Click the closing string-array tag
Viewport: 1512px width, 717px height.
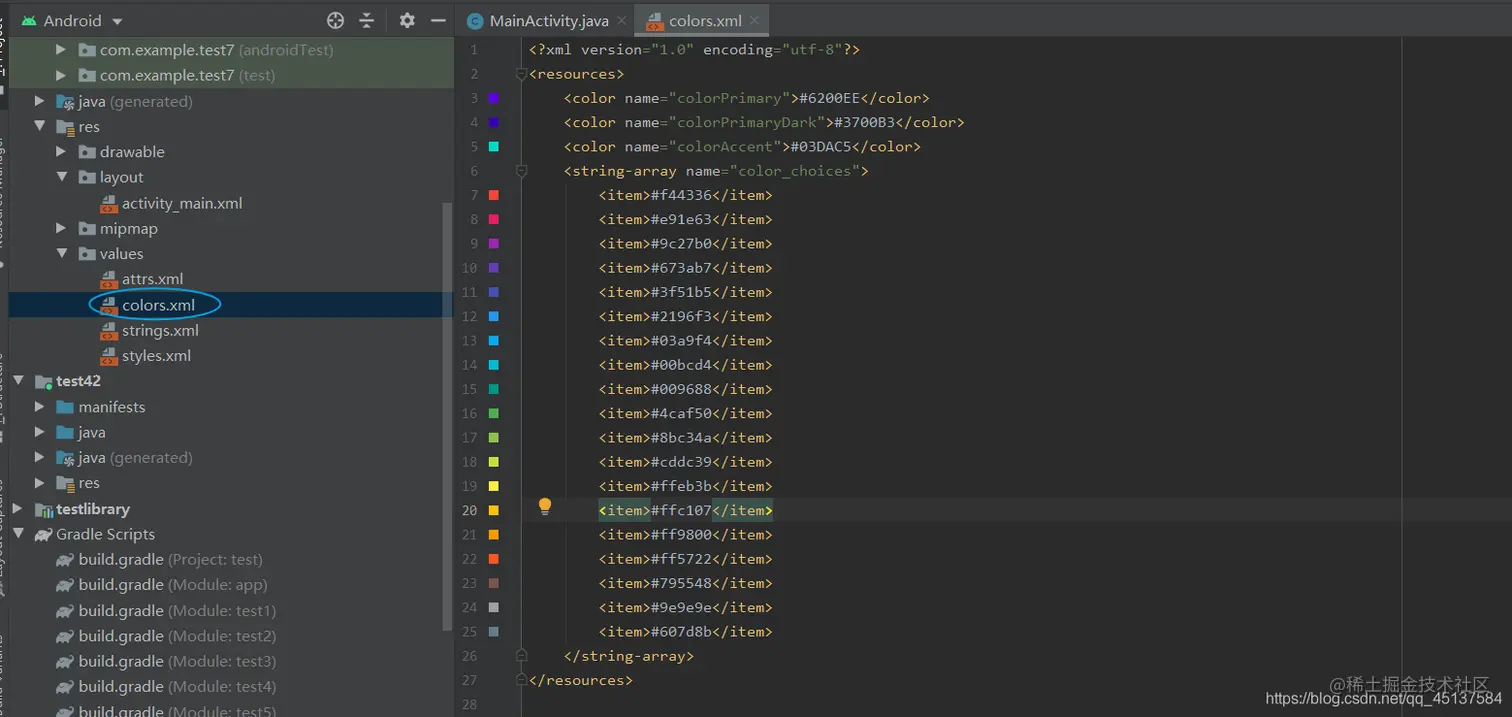point(629,656)
